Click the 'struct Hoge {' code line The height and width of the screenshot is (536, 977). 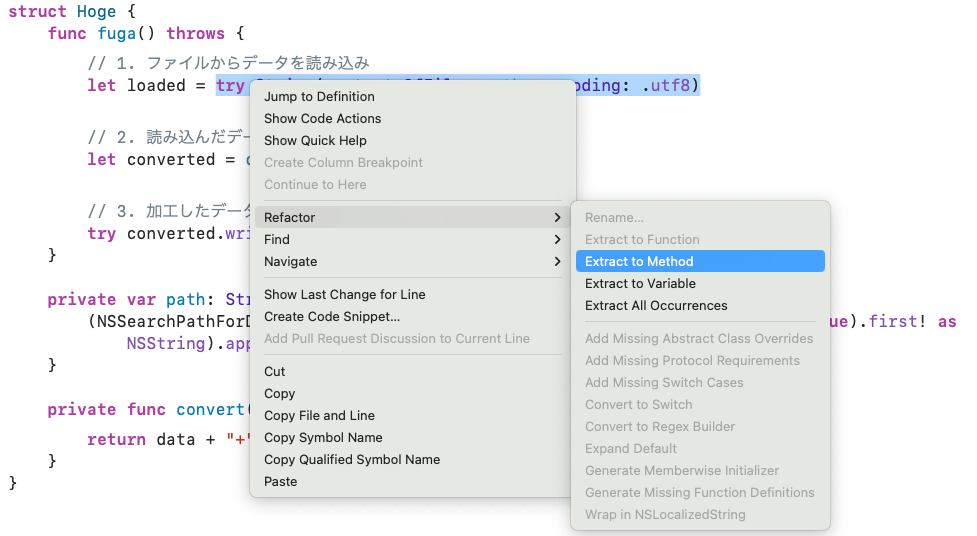72,12
